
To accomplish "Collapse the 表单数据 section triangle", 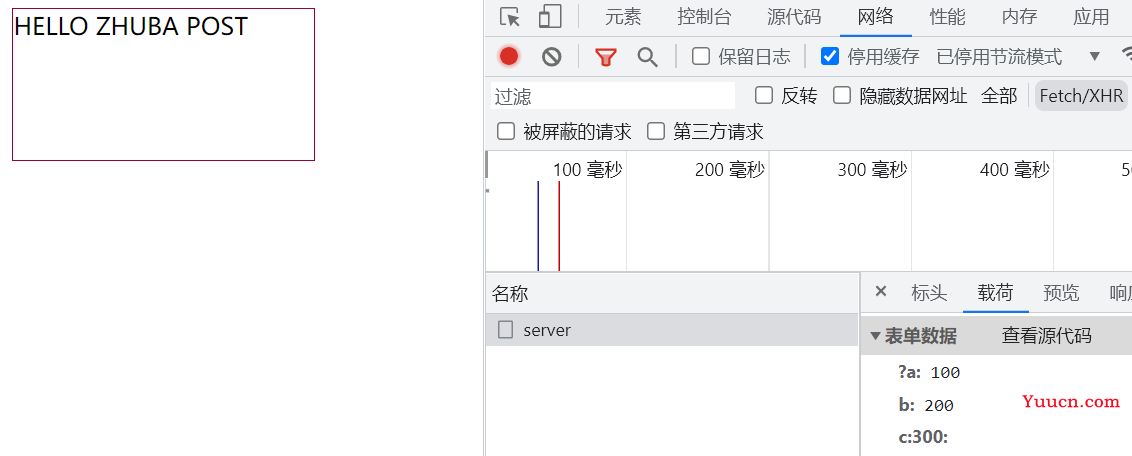I will pos(876,336).
